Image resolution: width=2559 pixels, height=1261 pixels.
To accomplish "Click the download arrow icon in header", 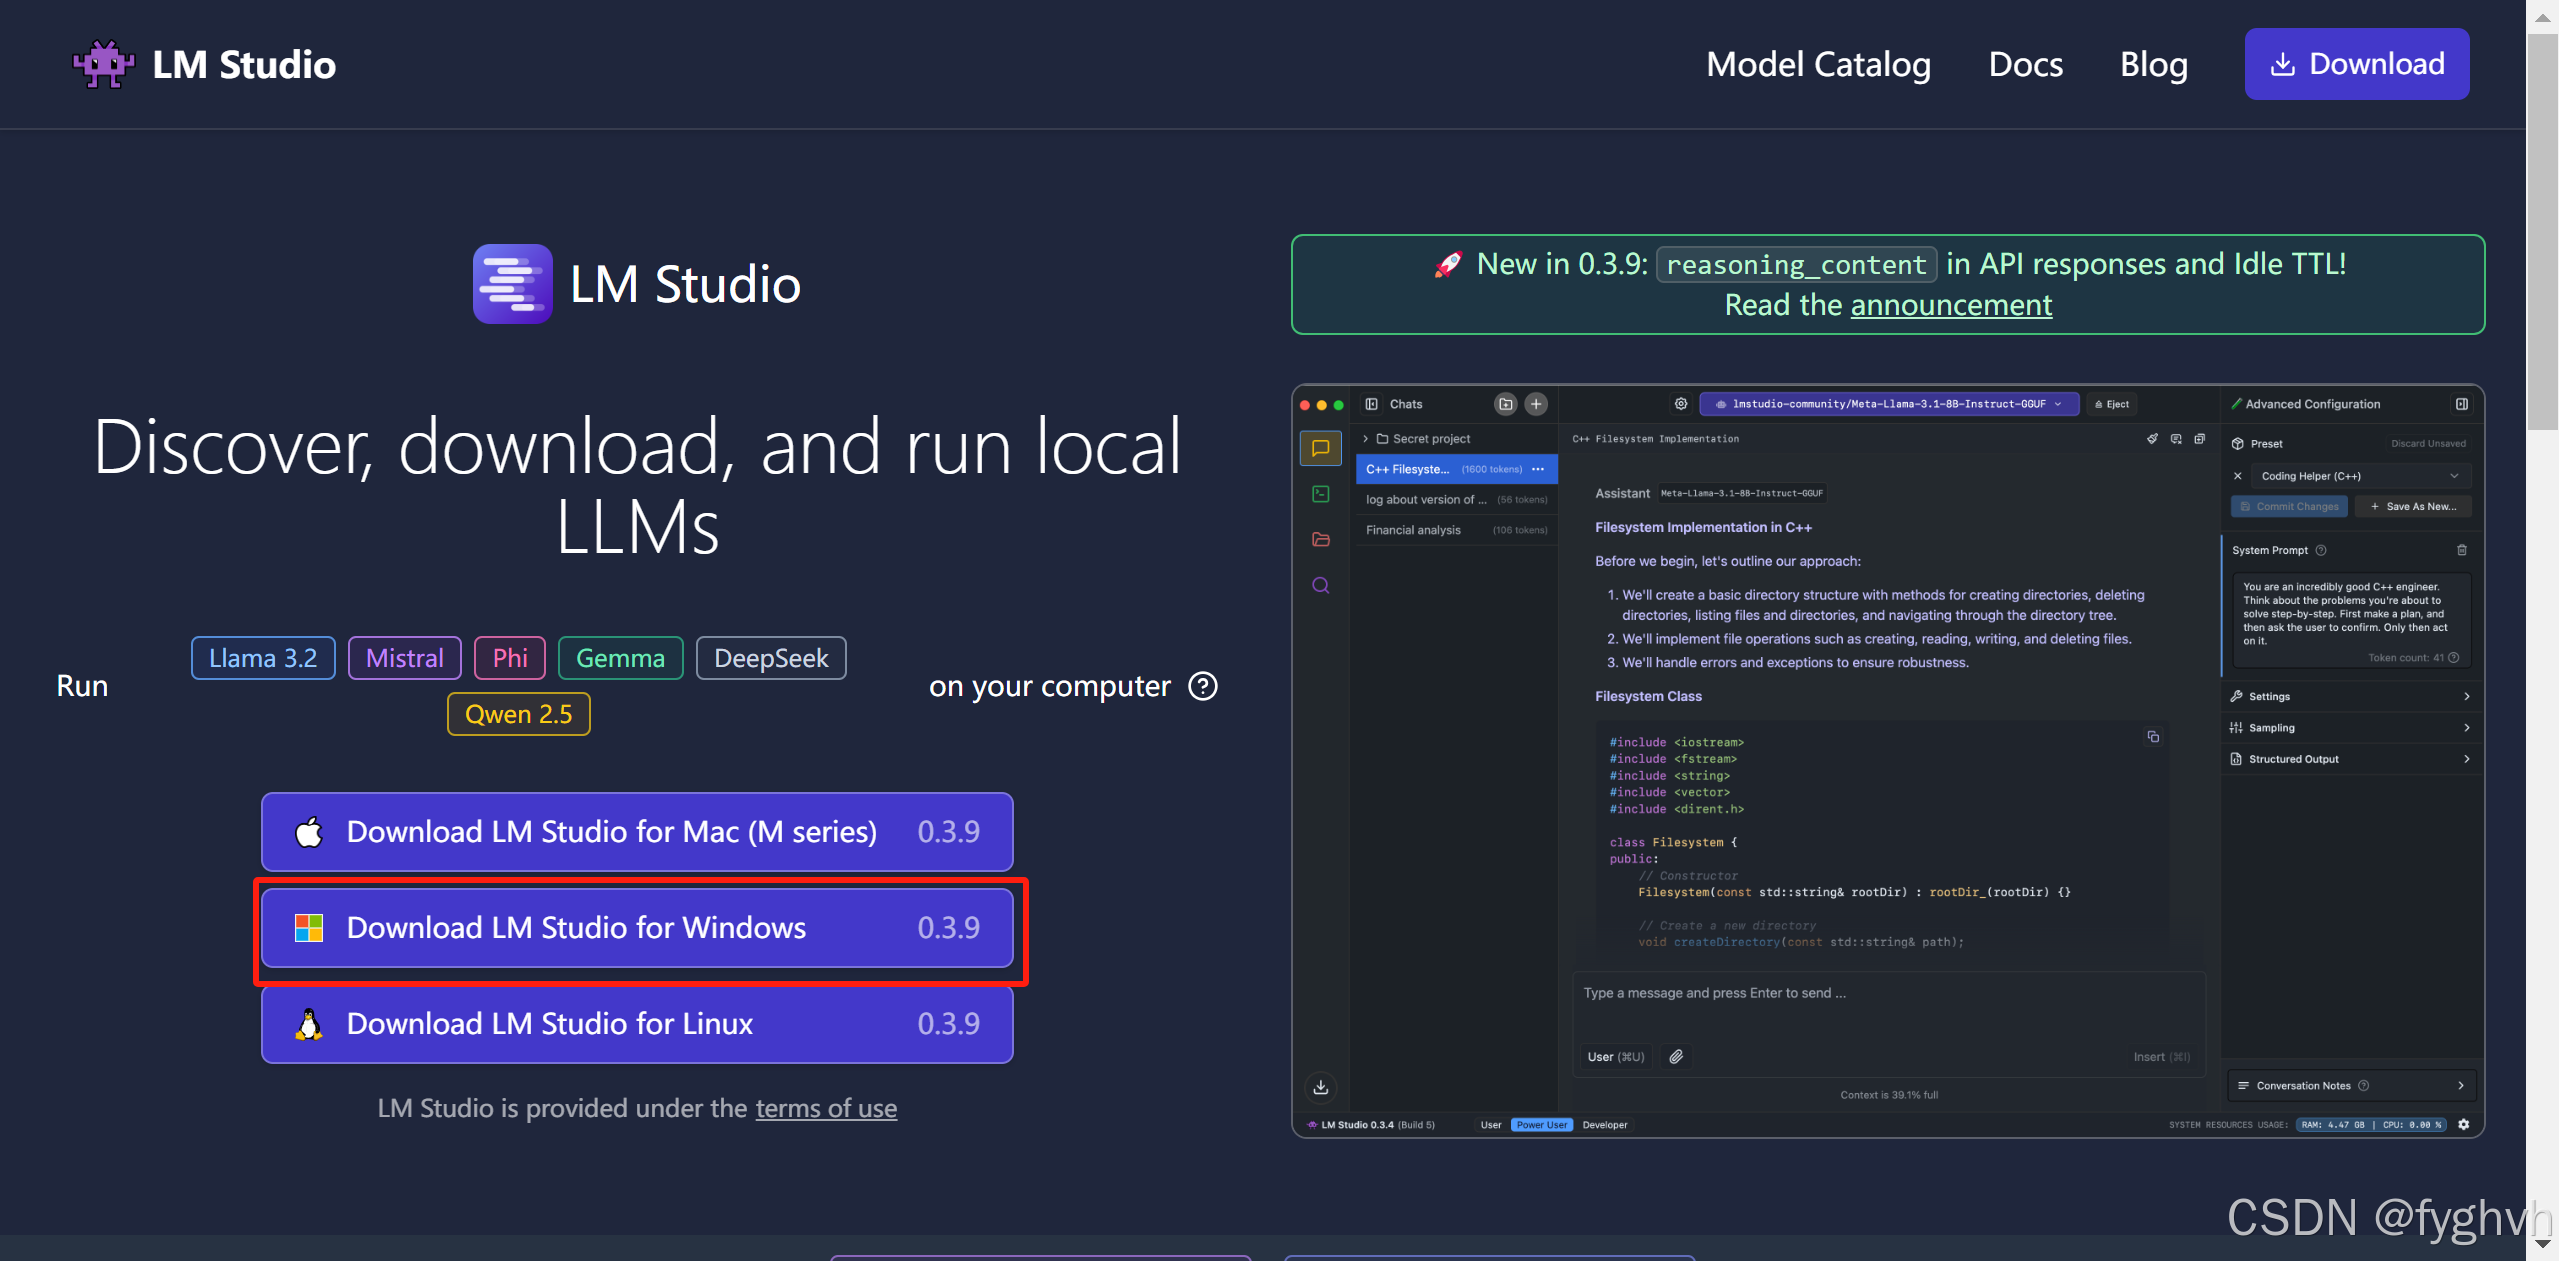I will (x=2283, y=64).
